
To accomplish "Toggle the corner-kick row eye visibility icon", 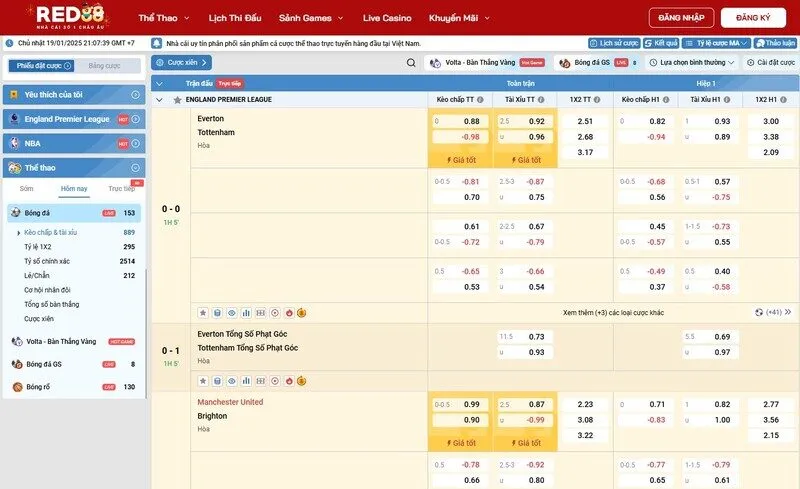I will [232, 381].
